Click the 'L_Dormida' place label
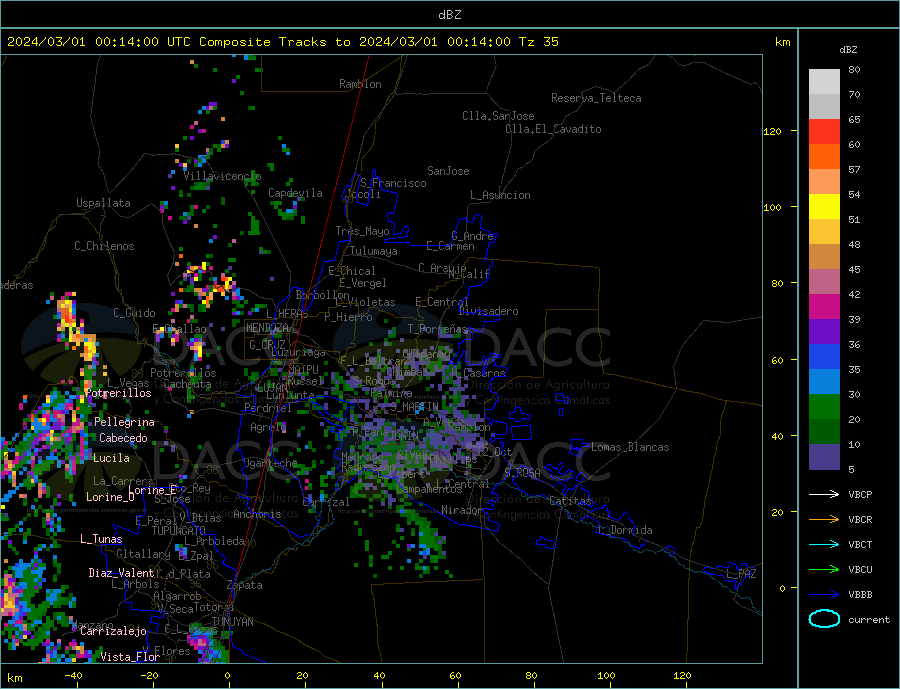 click(x=626, y=530)
